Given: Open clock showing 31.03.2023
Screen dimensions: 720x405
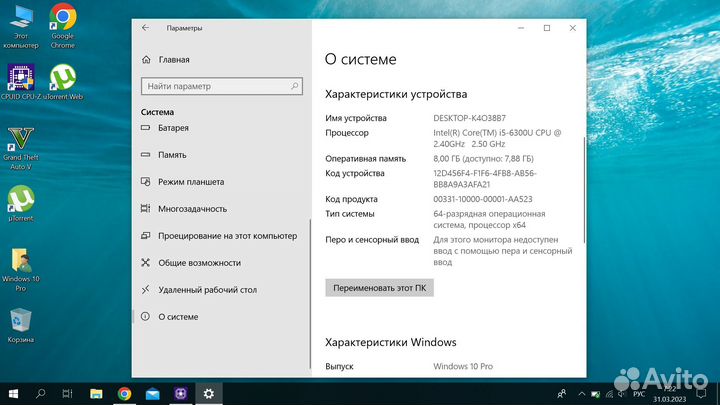Looking at the screenshot, I should click(669, 394).
